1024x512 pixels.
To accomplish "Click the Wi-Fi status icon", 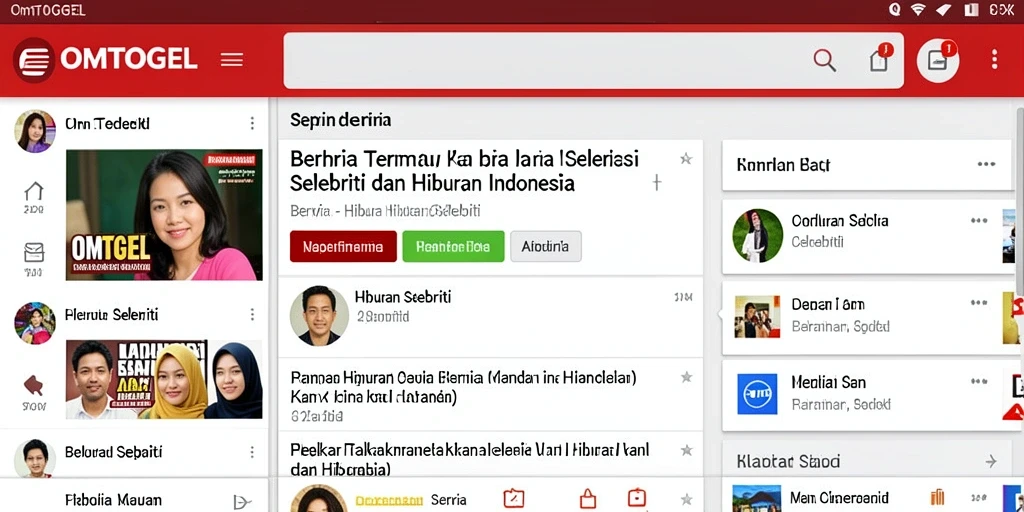I will click(x=918, y=10).
